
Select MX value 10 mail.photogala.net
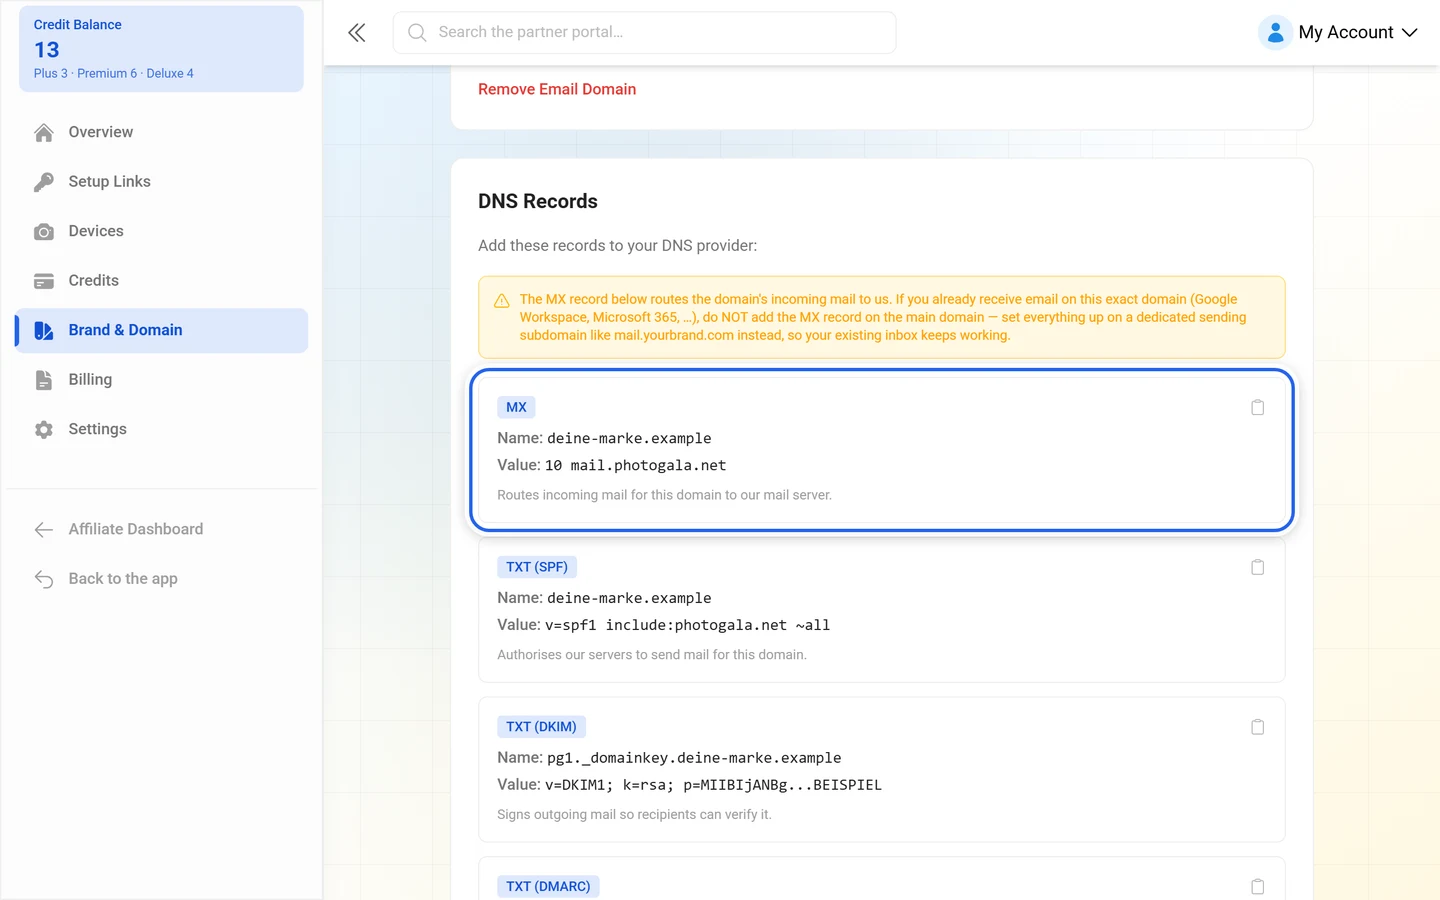pyautogui.click(x=636, y=465)
